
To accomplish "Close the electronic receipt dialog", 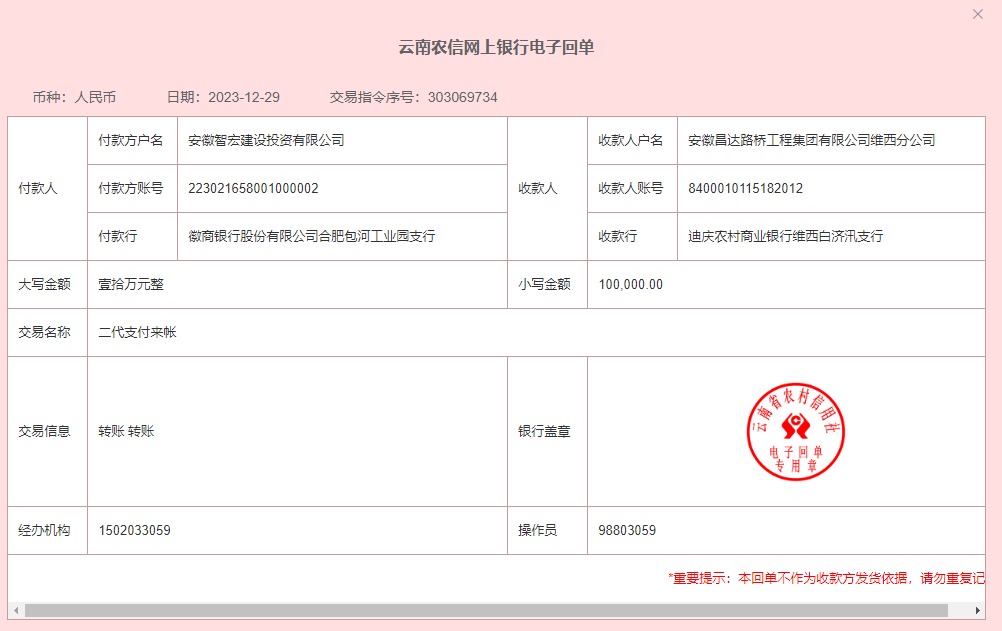I will click(x=978, y=14).
